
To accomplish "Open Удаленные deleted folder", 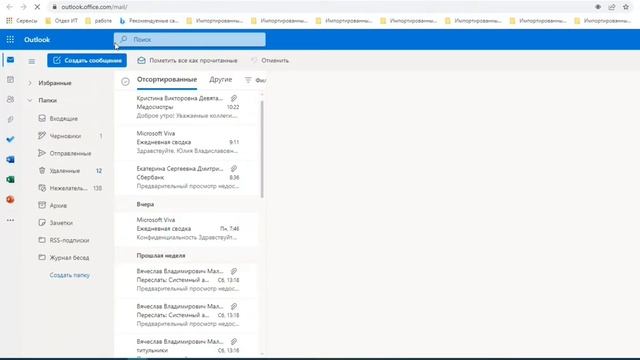I will (x=70, y=171).
